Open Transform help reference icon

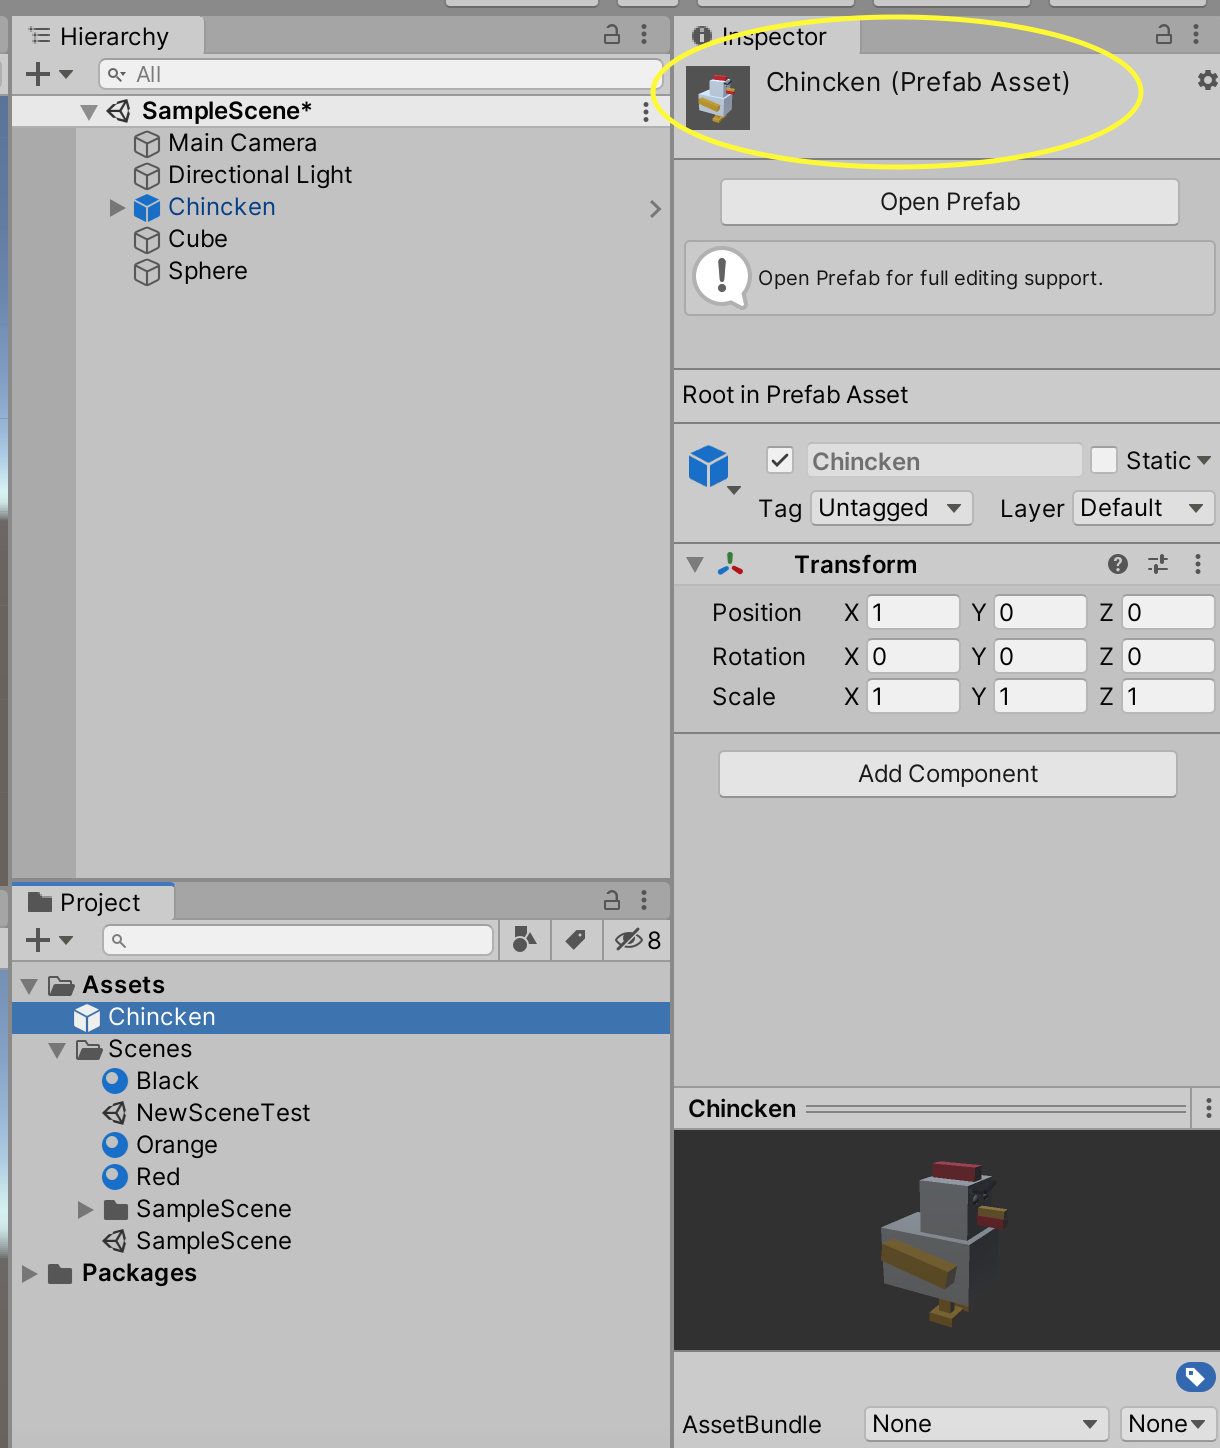pos(1118,564)
